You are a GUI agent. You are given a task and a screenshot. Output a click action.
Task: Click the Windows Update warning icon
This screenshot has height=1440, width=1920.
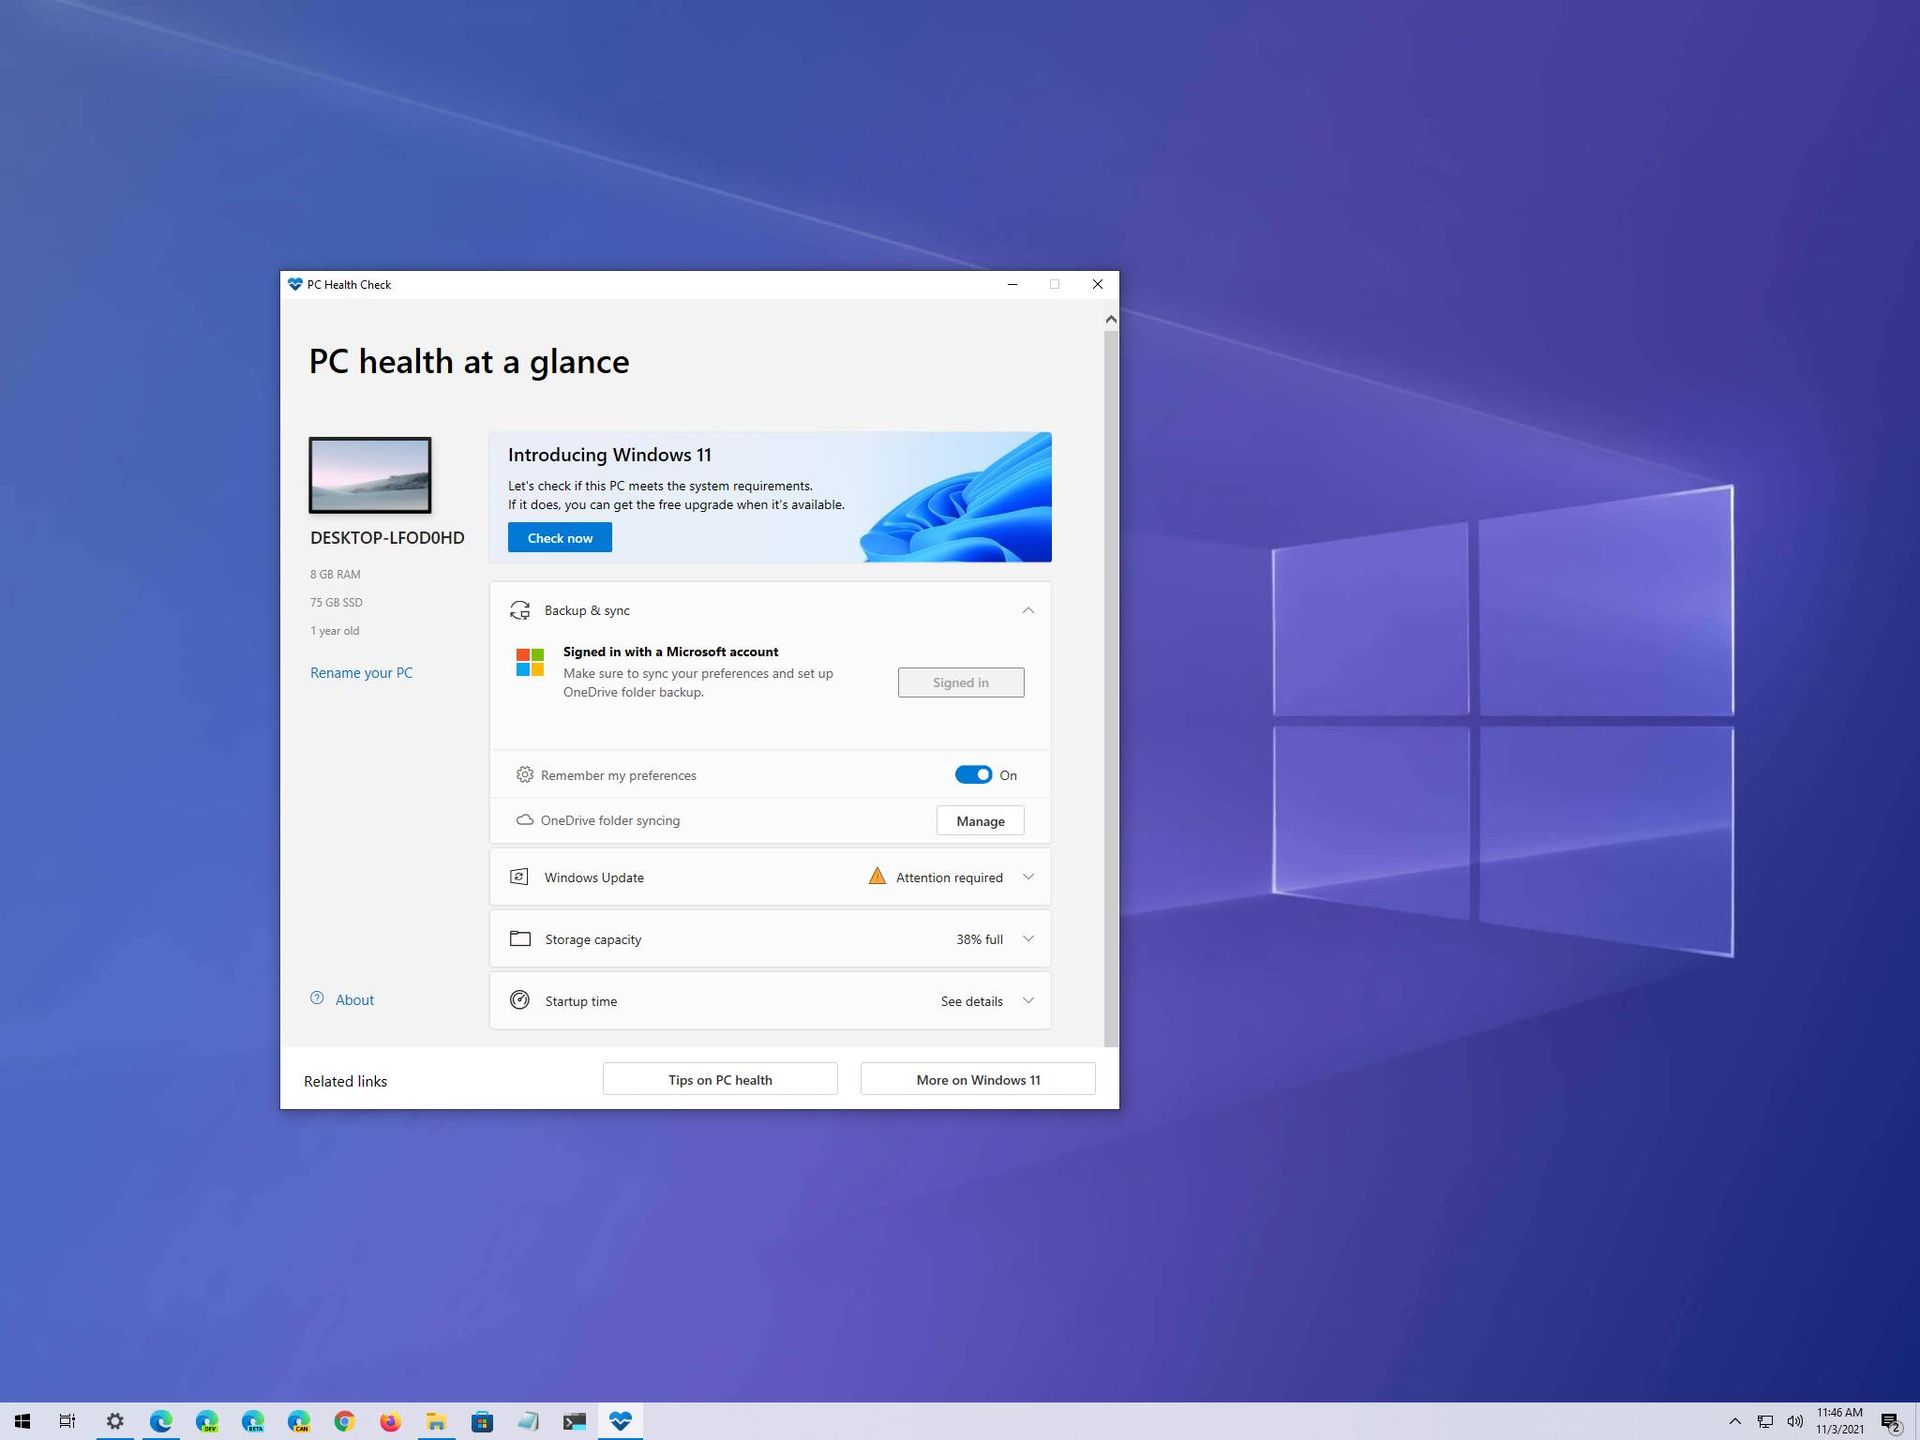click(x=877, y=876)
